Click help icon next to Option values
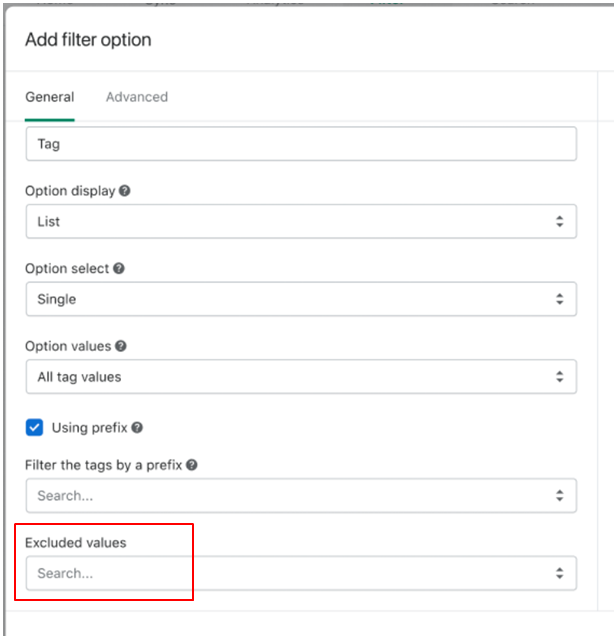This screenshot has height=636, width=616. point(121,346)
